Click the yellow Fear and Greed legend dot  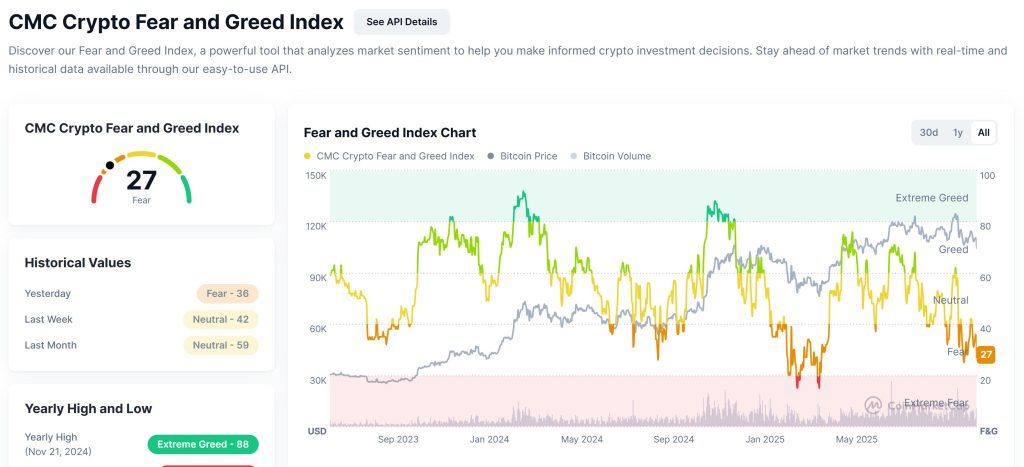[307, 156]
